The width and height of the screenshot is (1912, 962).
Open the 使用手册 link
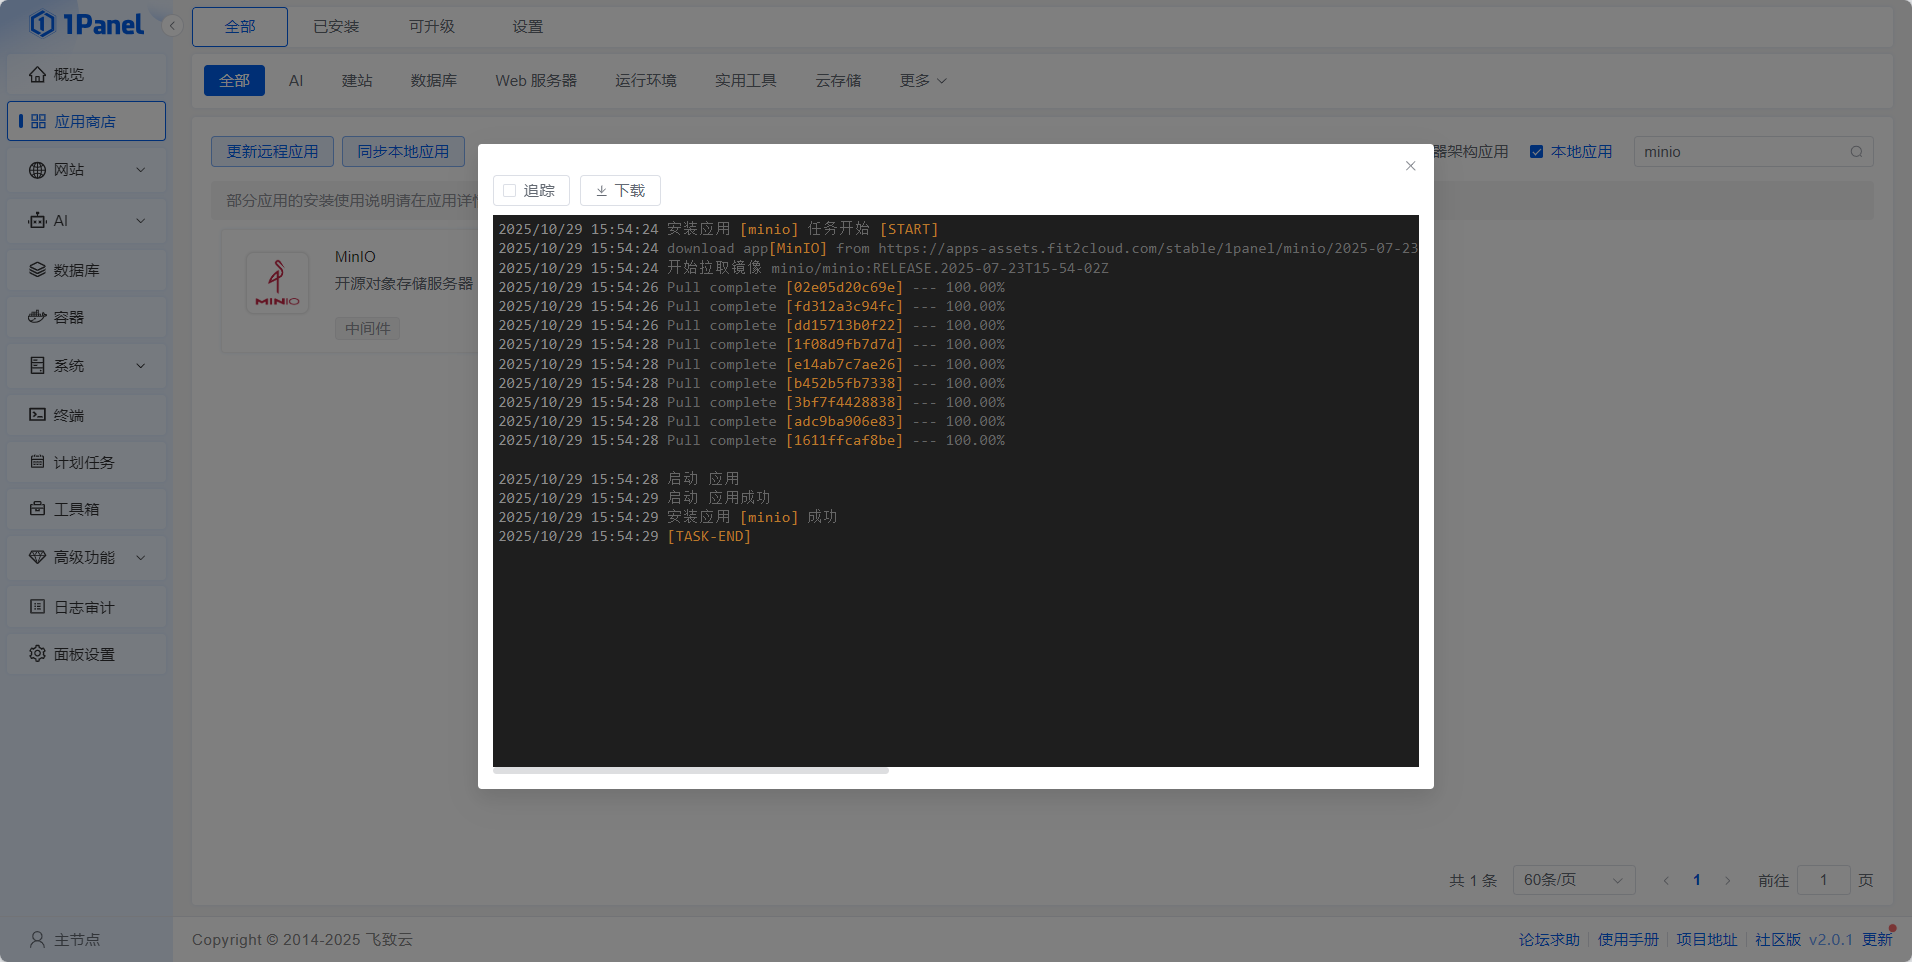1628,940
